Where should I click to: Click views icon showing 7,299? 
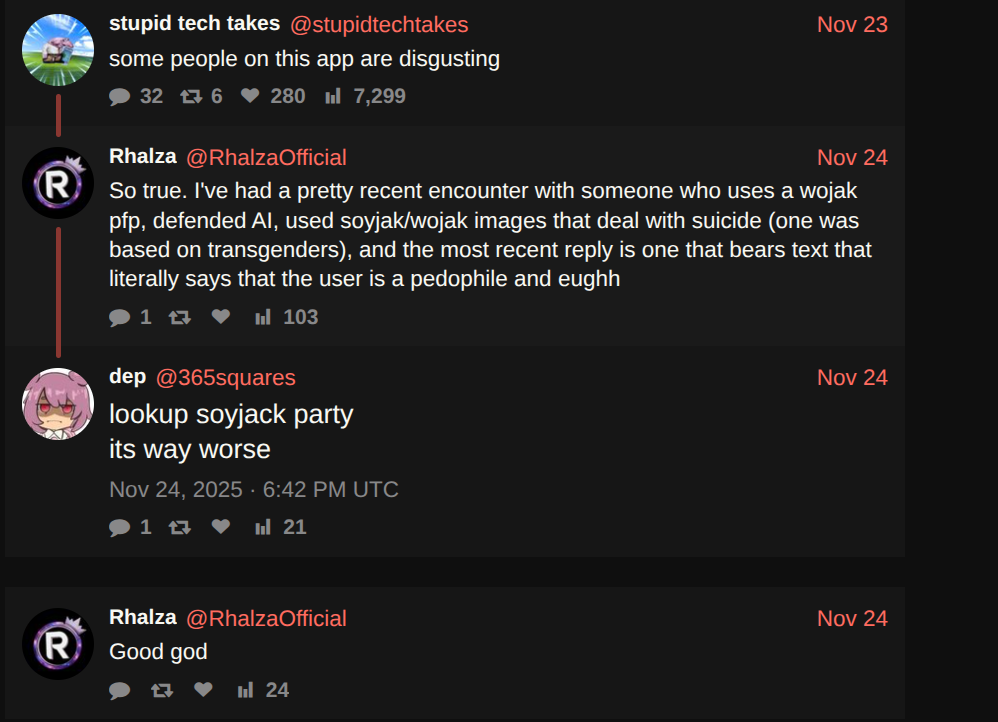coord(333,96)
